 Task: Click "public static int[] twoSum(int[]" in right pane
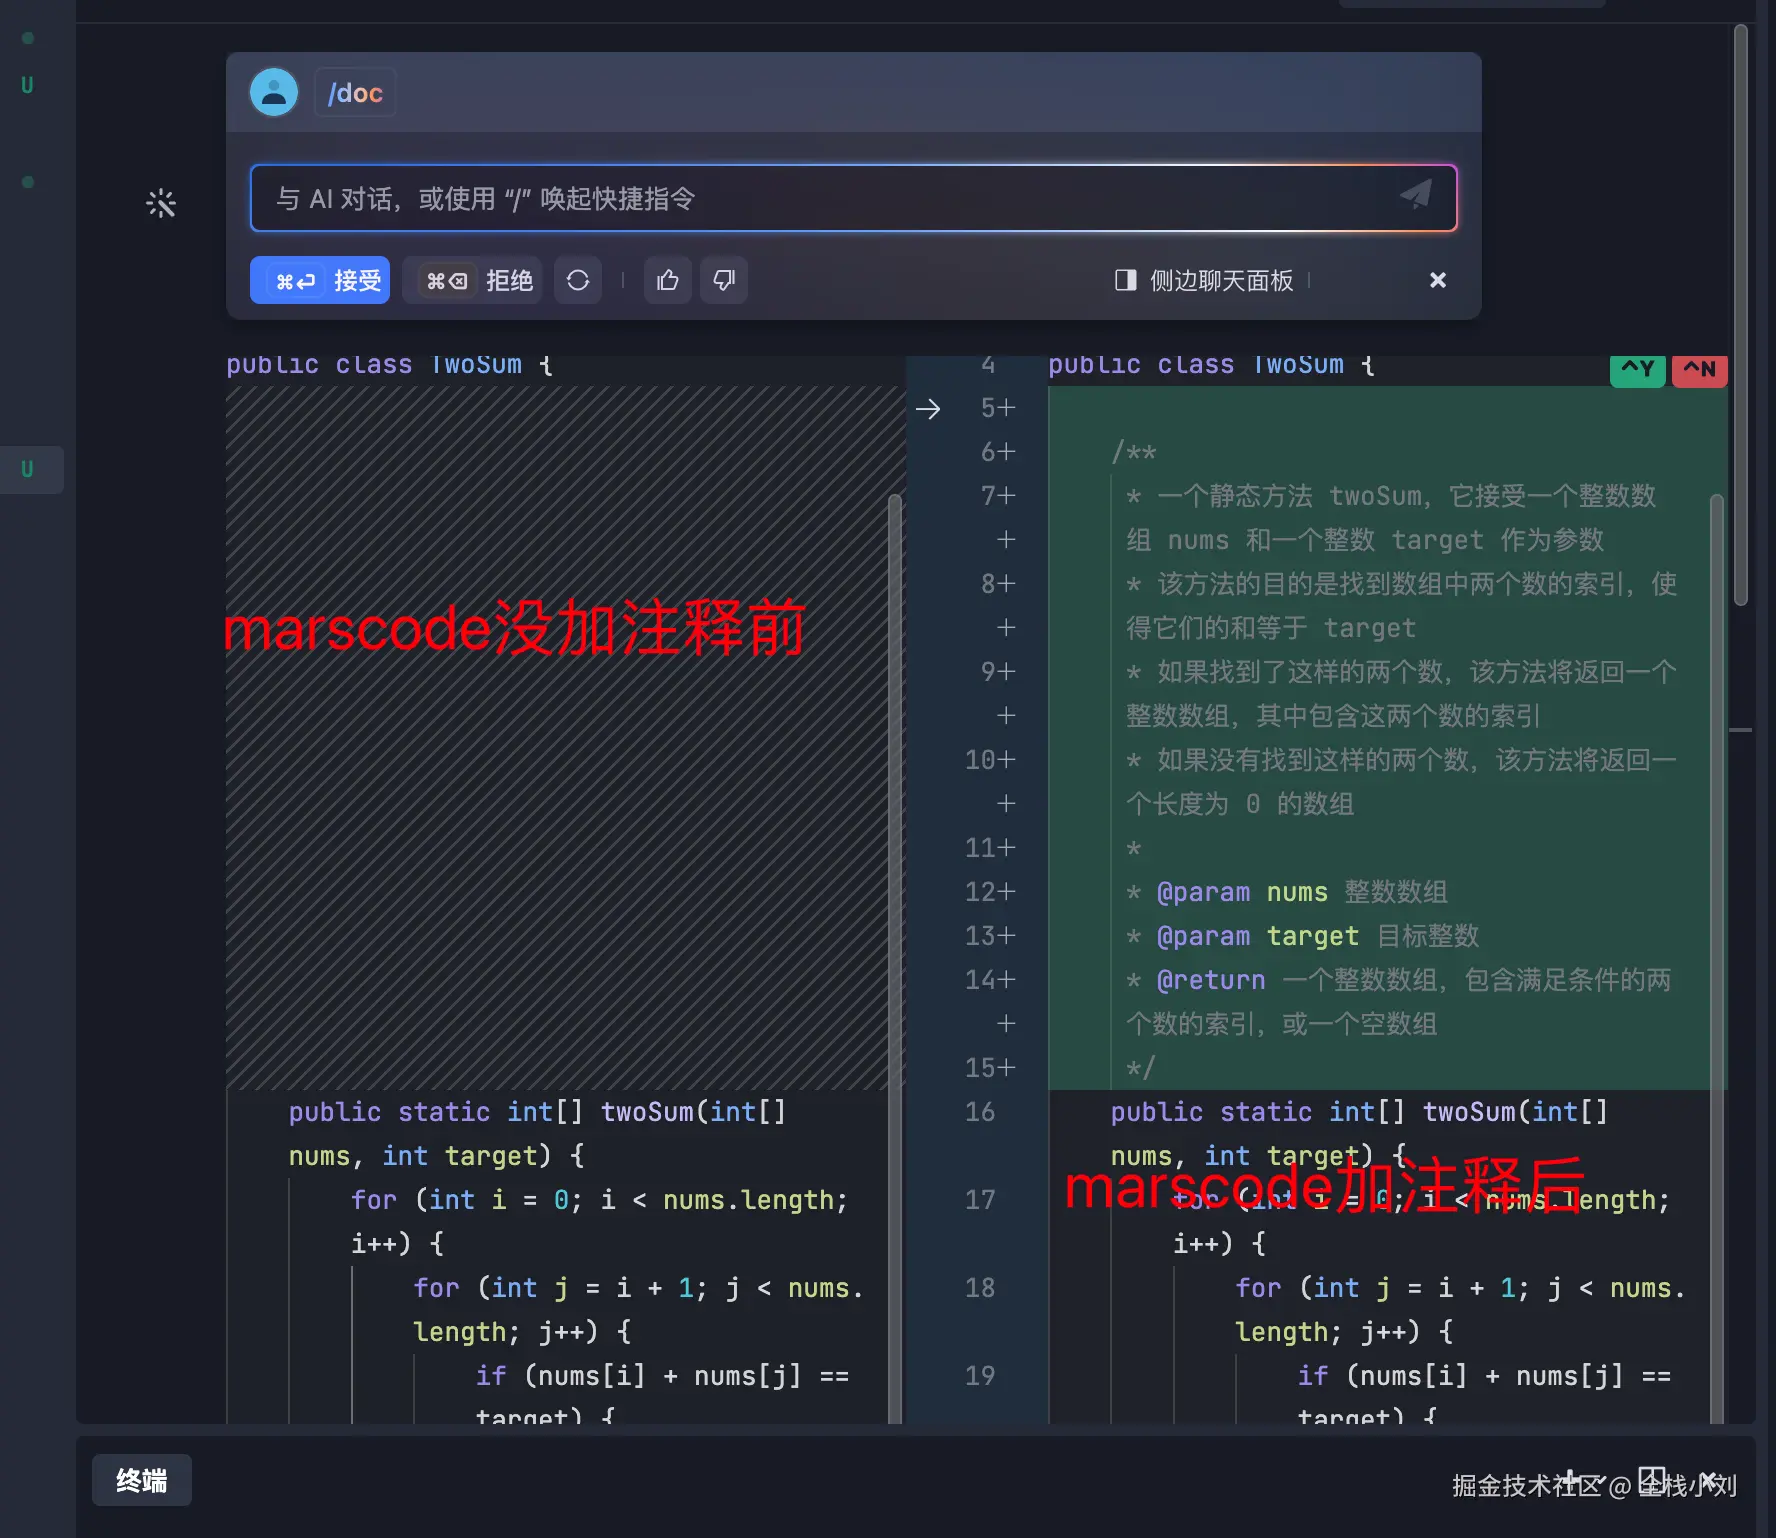click(x=1360, y=1112)
